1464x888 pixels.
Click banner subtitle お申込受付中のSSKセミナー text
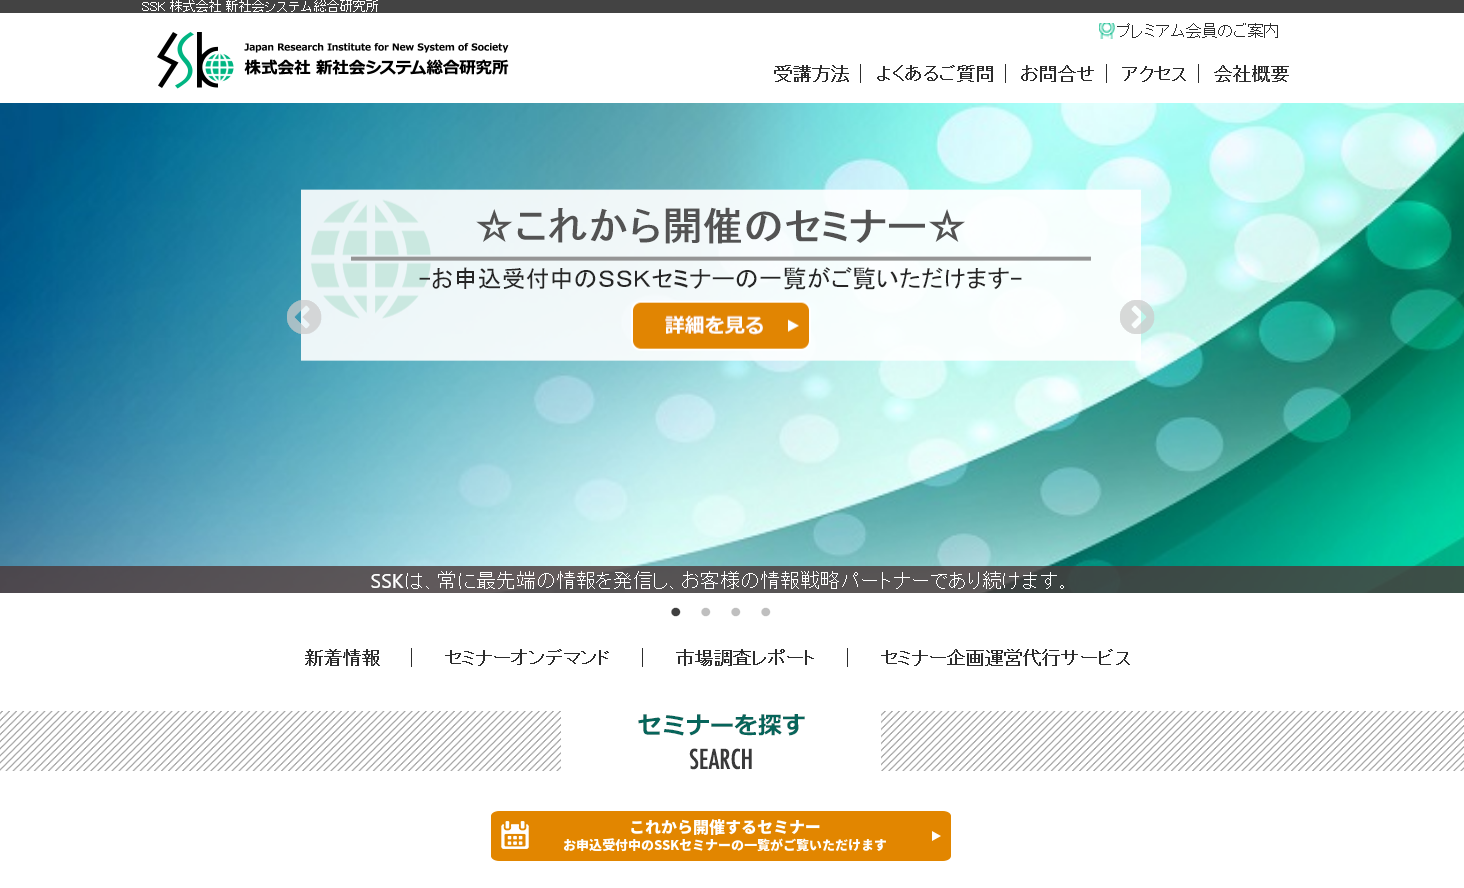721,279
